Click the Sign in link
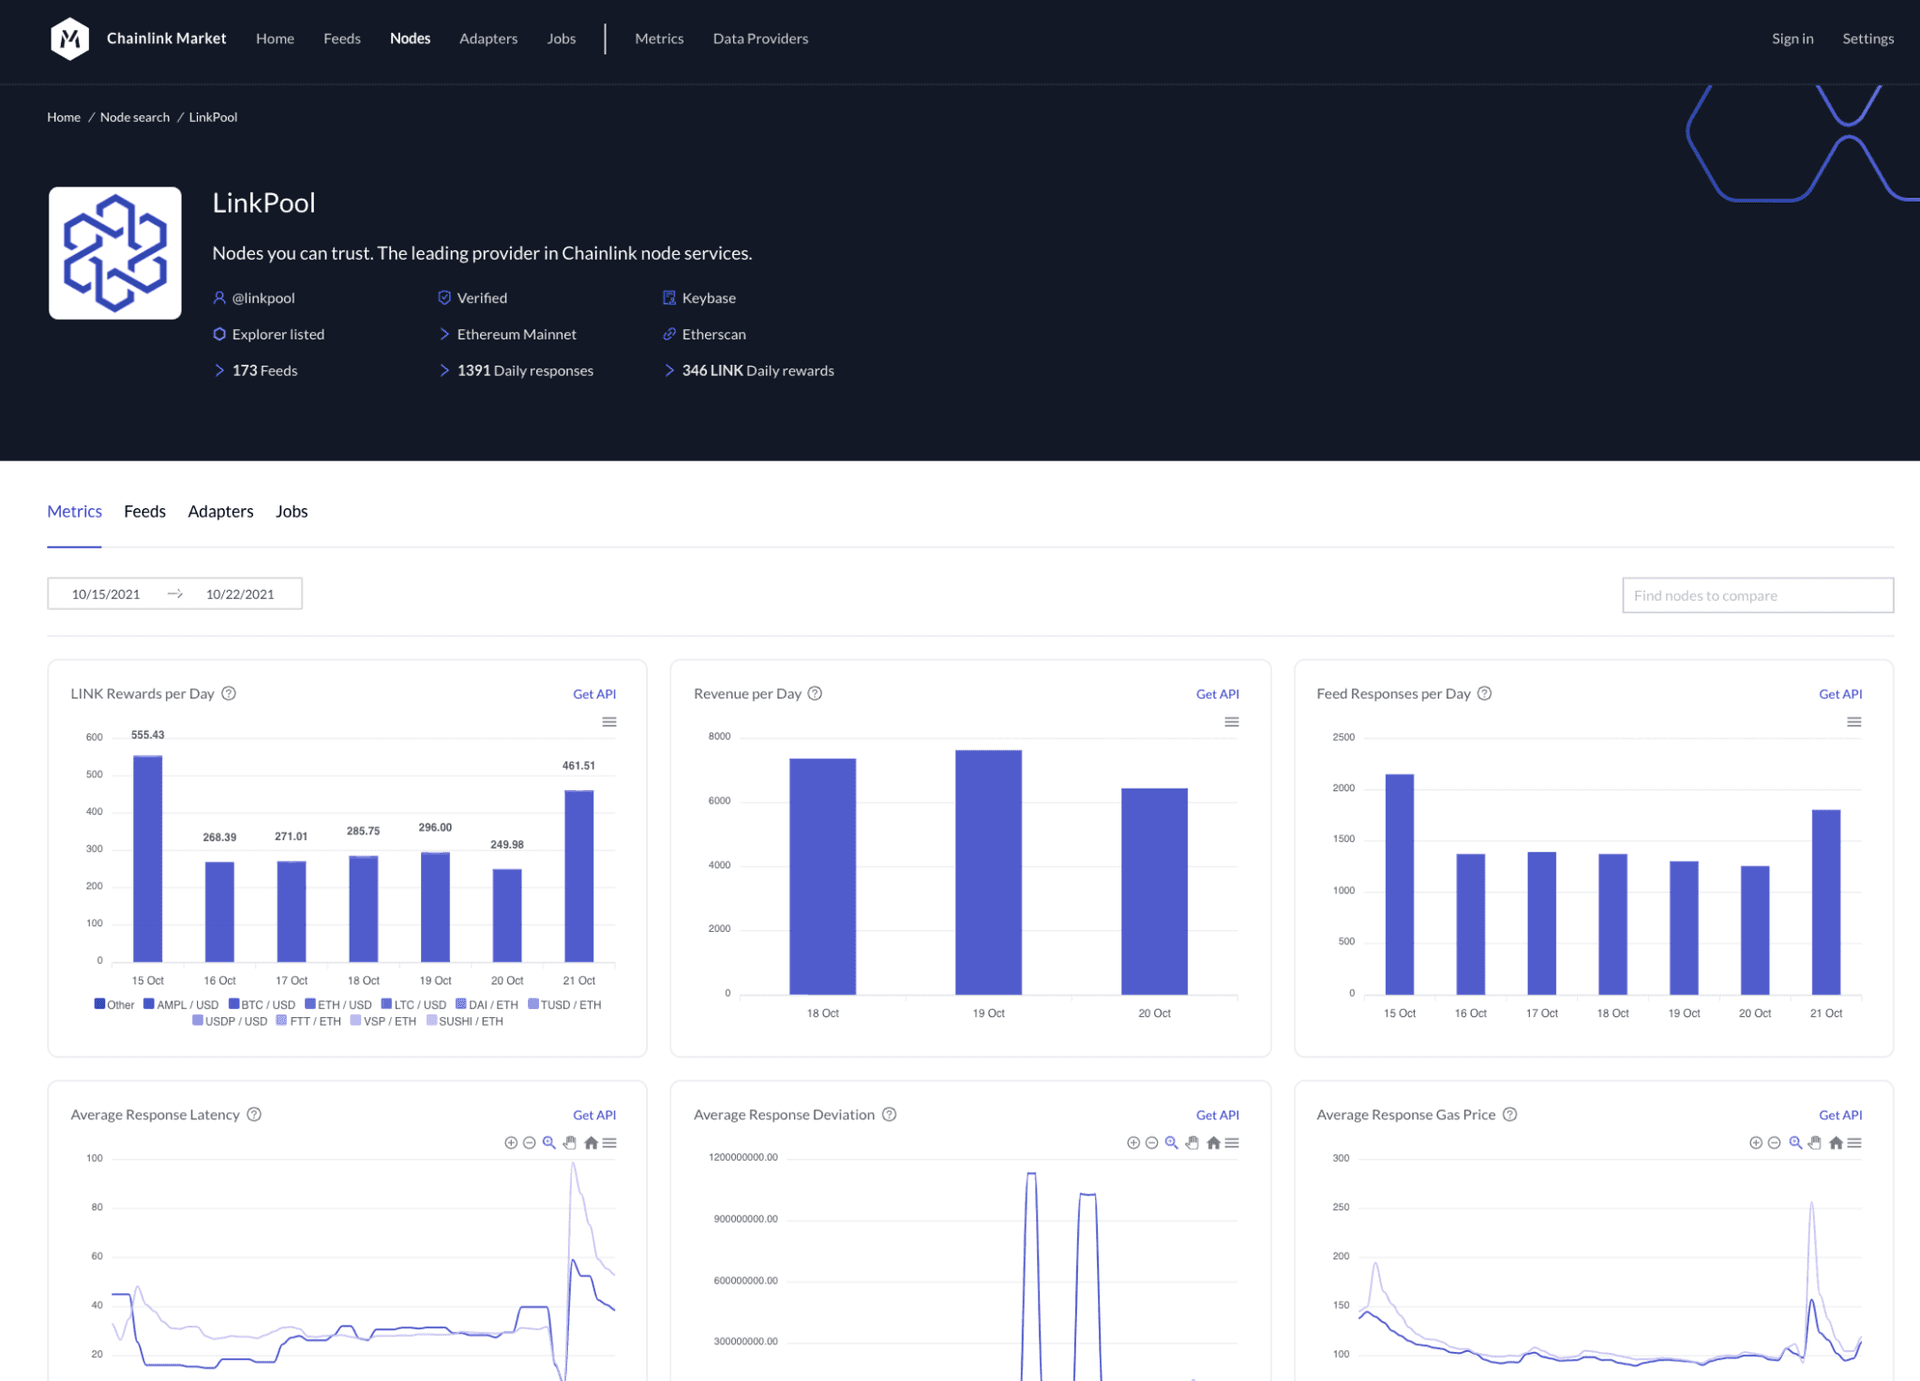 click(x=1792, y=38)
